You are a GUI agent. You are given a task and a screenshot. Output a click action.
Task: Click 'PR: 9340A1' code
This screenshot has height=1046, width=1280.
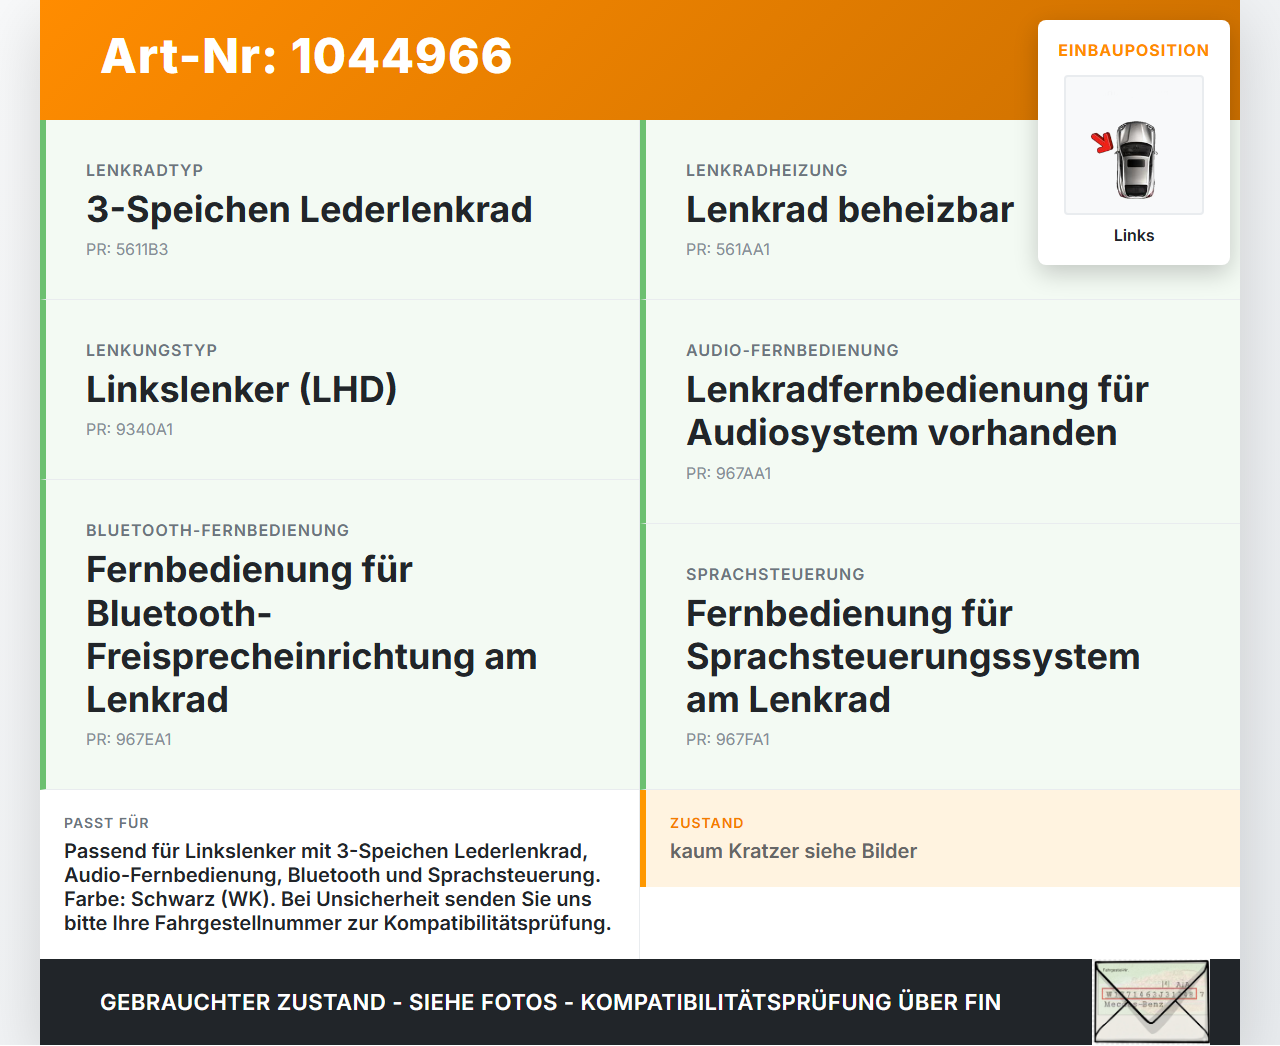pos(130,429)
